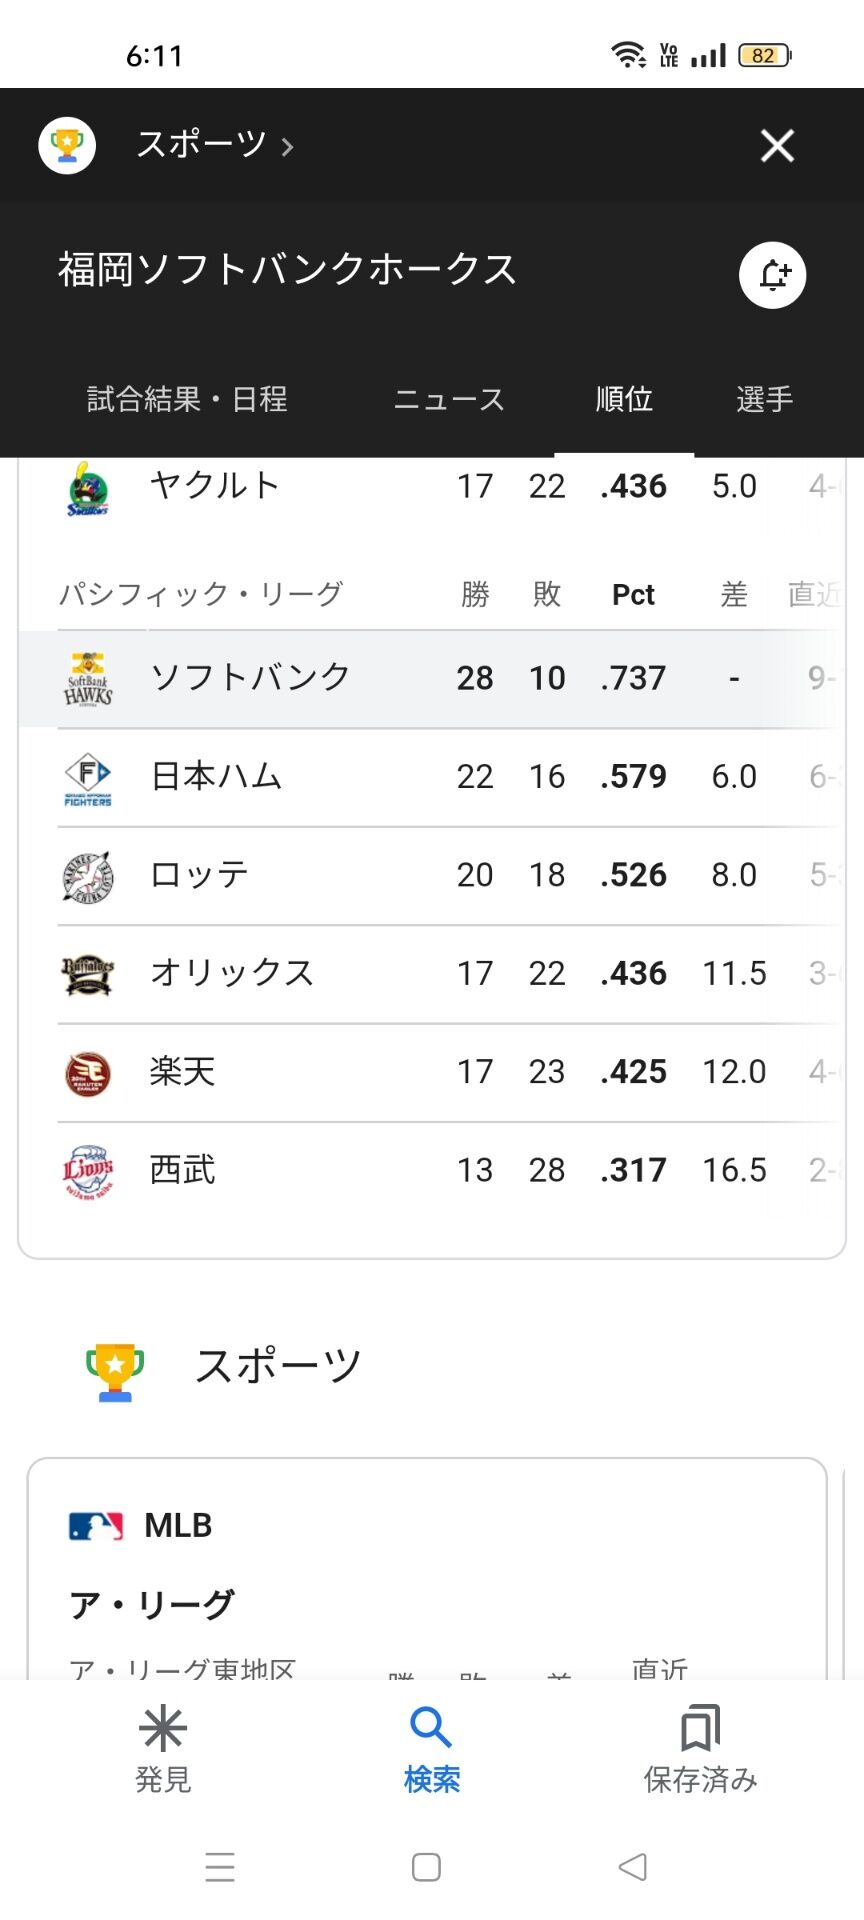Switch to the ニュース tab

tap(449, 399)
